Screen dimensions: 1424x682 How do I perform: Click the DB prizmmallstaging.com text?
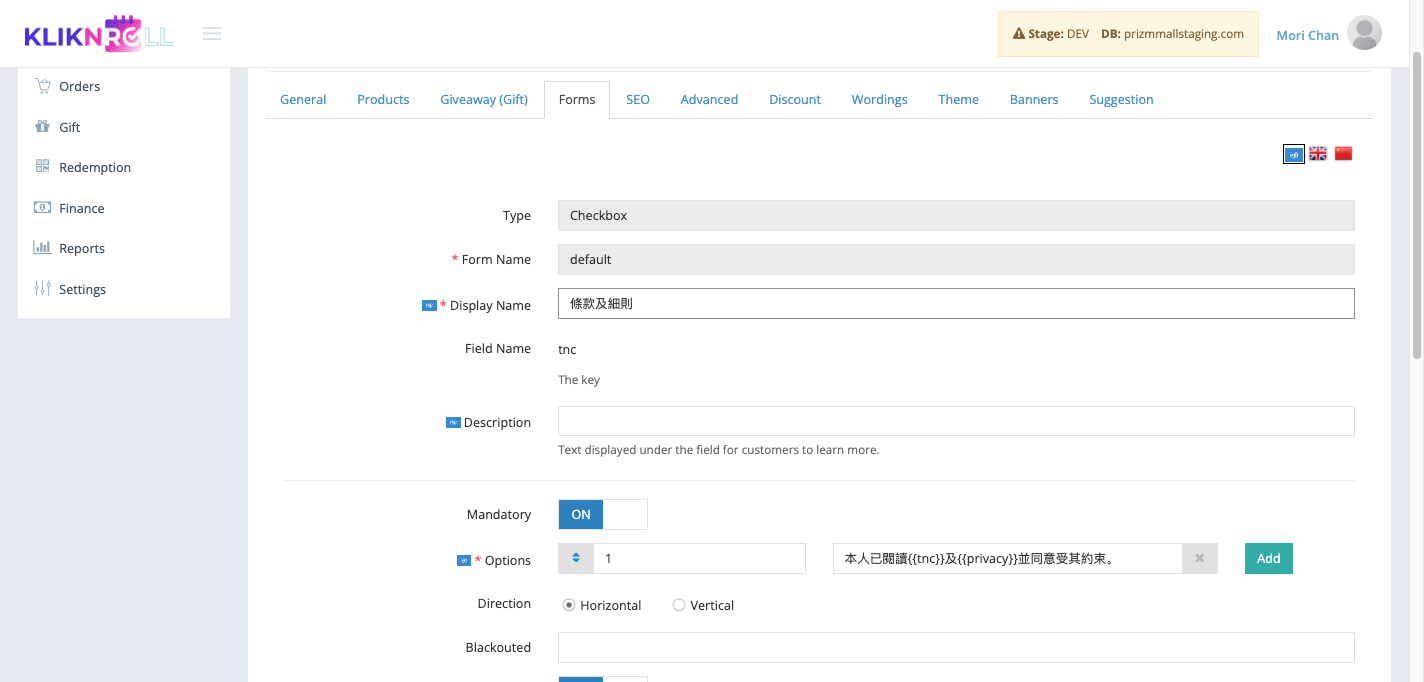(1172, 34)
